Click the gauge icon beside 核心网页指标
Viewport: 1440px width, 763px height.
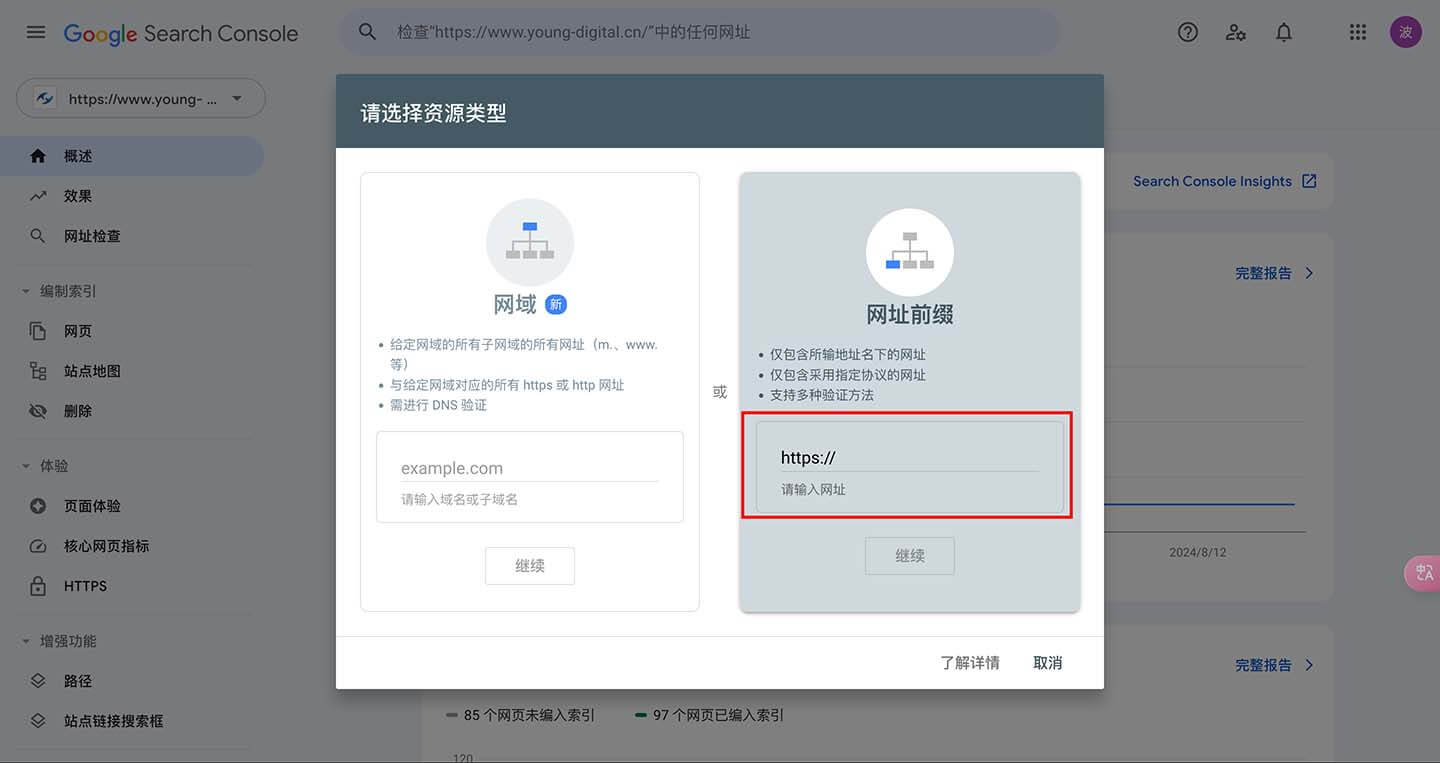tap(38, 546)
